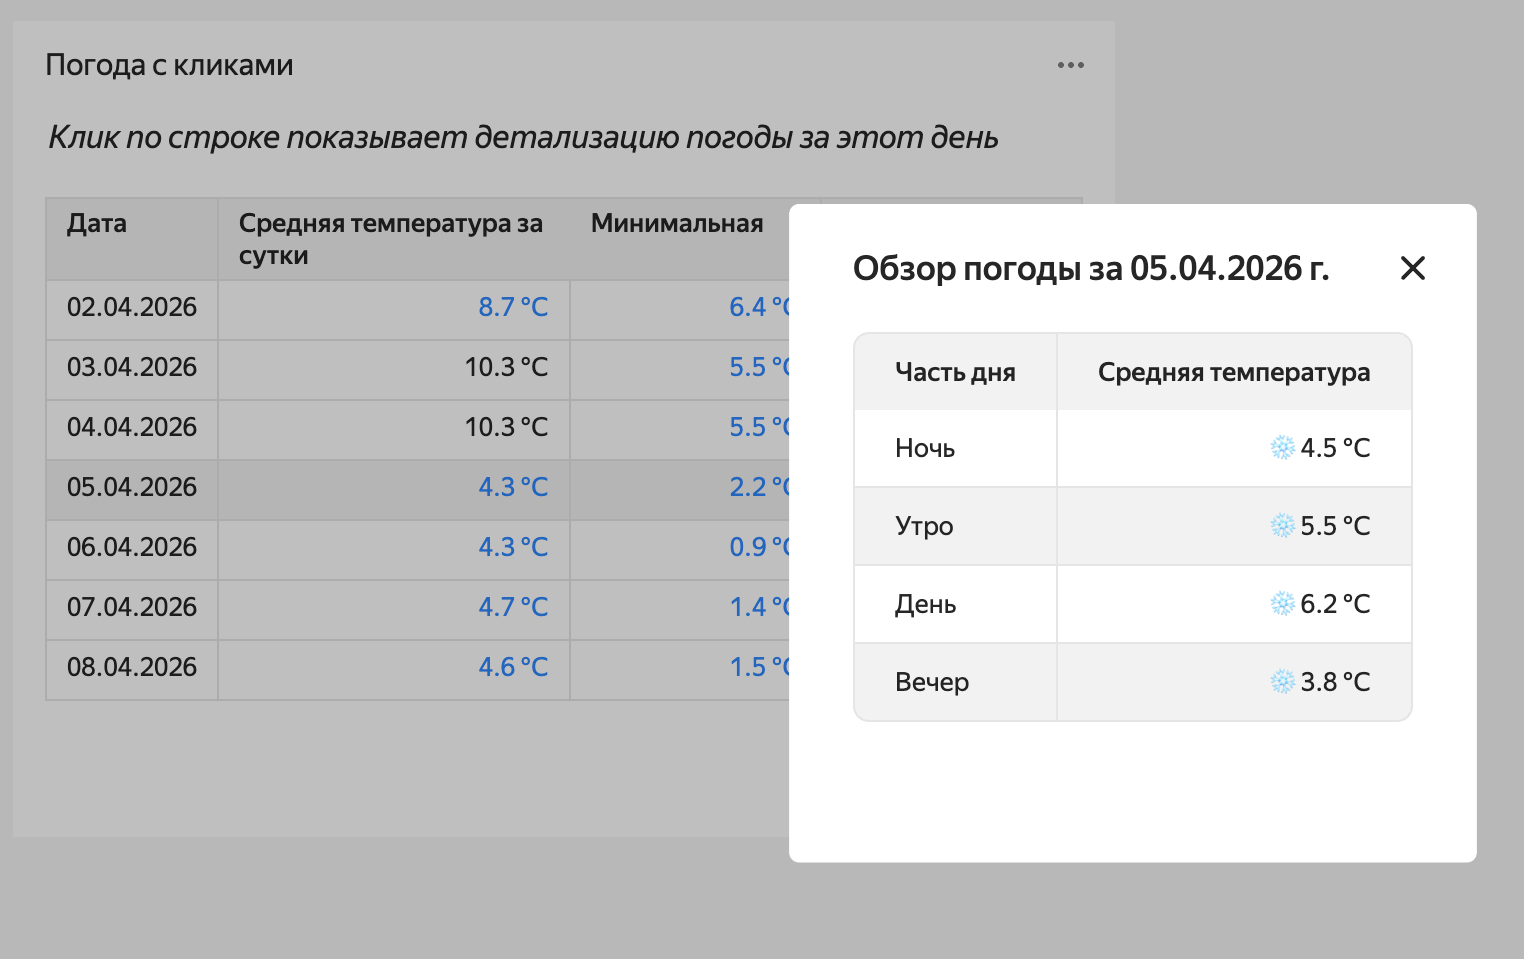Click the 4.7 °C average temperature value
1524x959 pixels.
[513, 608]
